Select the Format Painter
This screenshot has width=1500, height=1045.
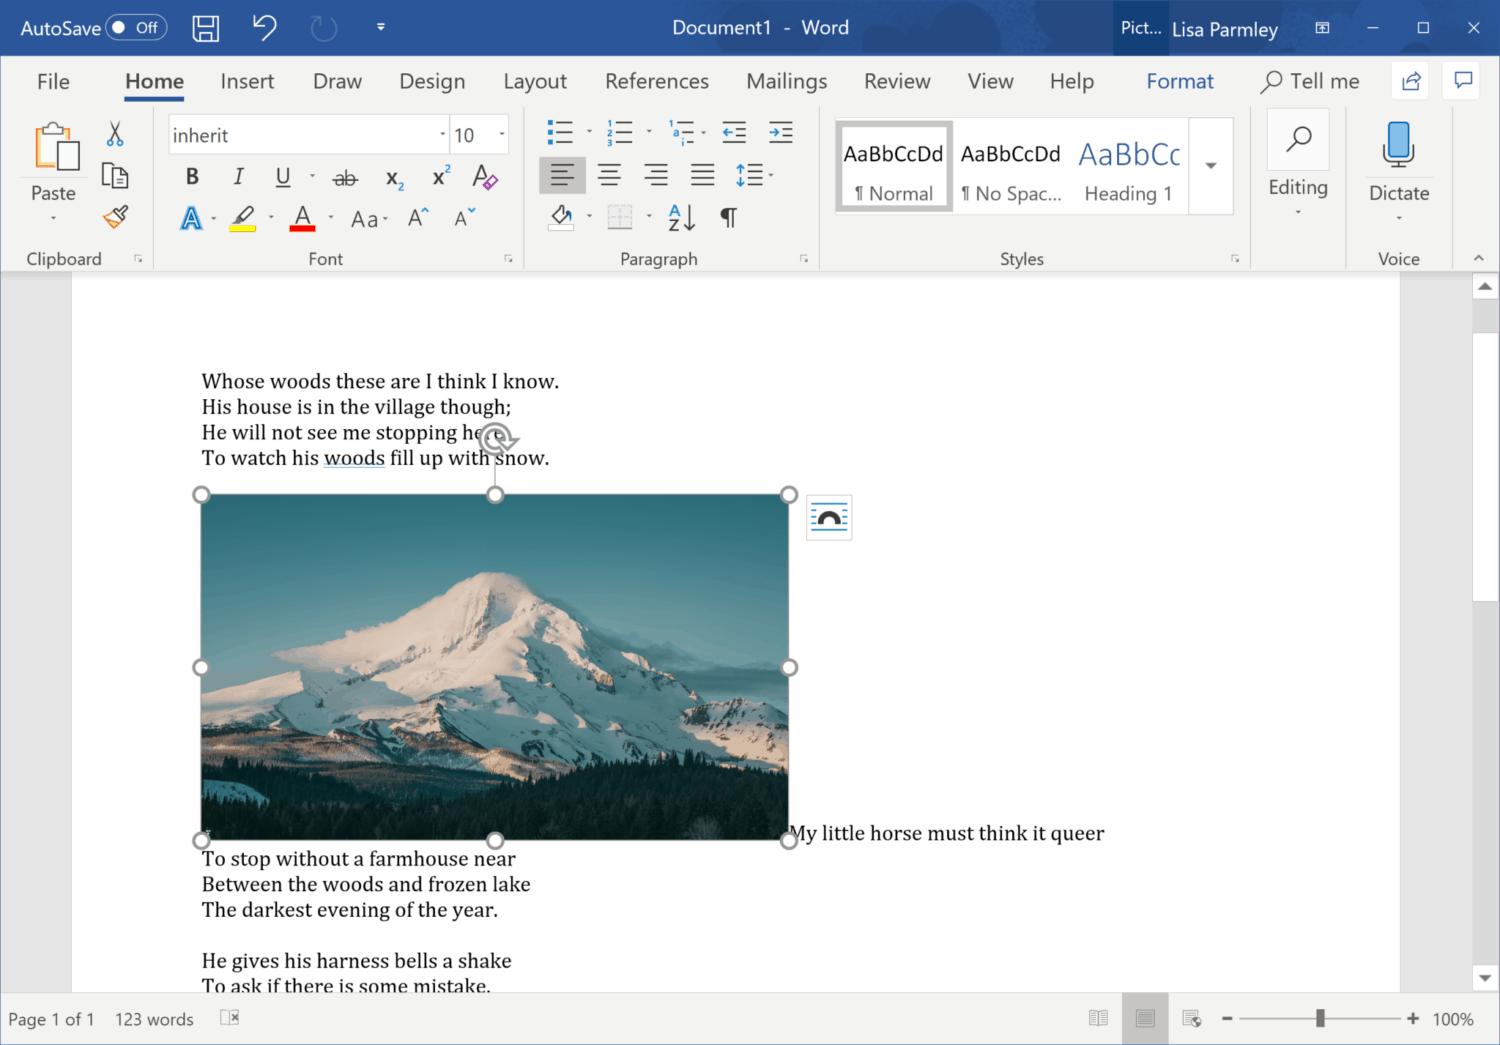114,216
